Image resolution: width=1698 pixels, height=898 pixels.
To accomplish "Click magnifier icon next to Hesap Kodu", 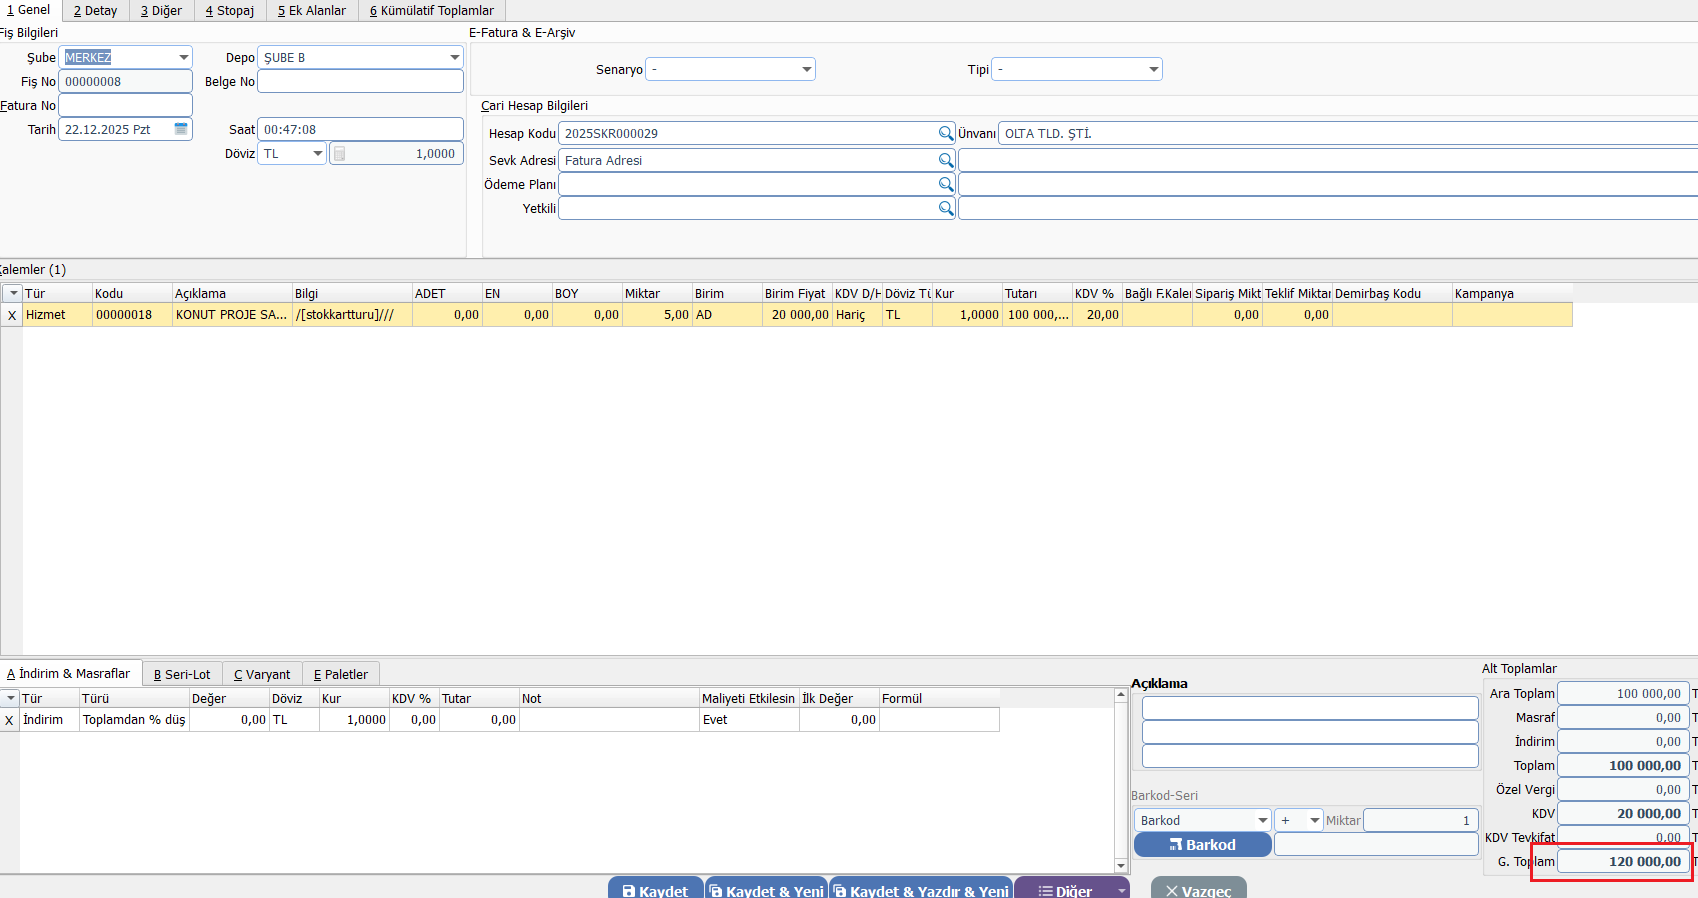I will (945, 133).
